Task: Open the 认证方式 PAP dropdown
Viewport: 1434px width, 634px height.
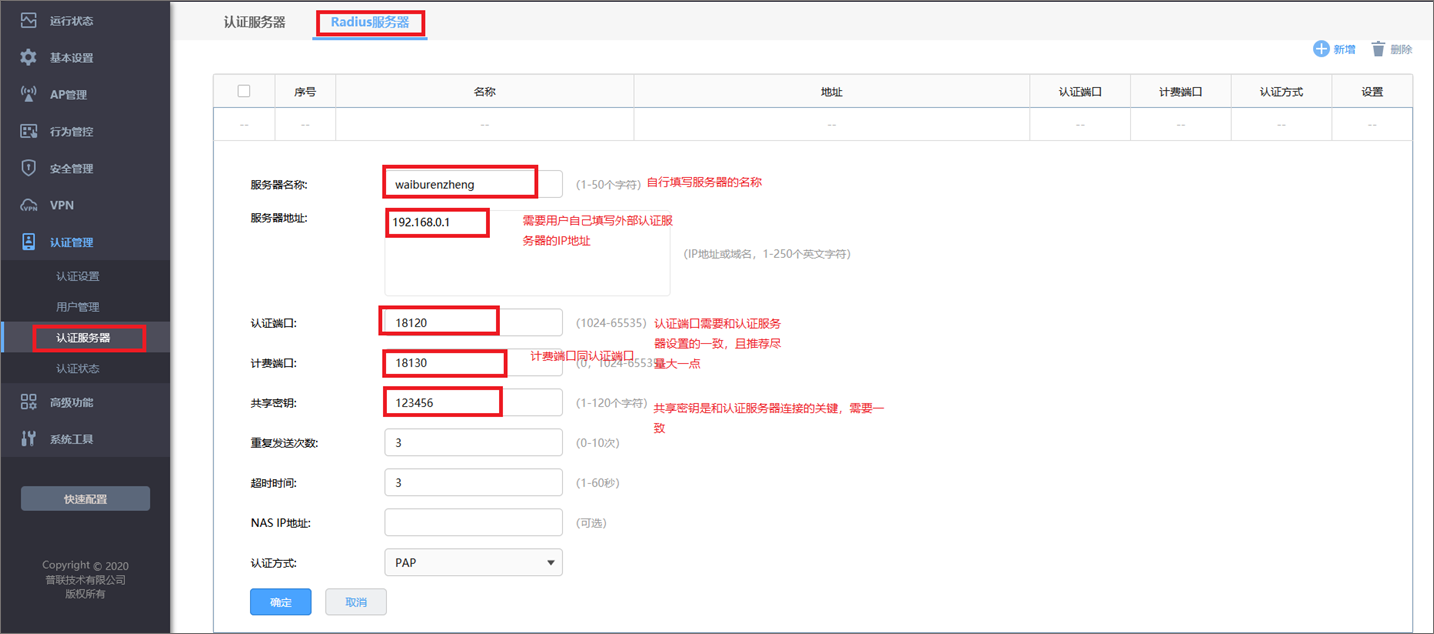Action: [473, 562]
